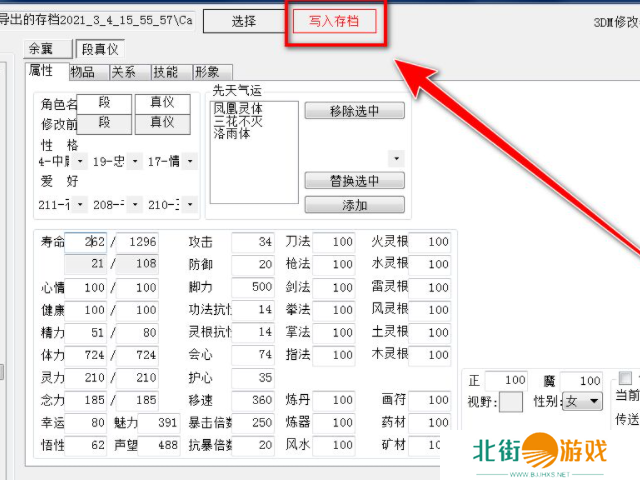640x480 pixels.
Task: Go to the 形象 tab
Action: (x=207, y=72)
